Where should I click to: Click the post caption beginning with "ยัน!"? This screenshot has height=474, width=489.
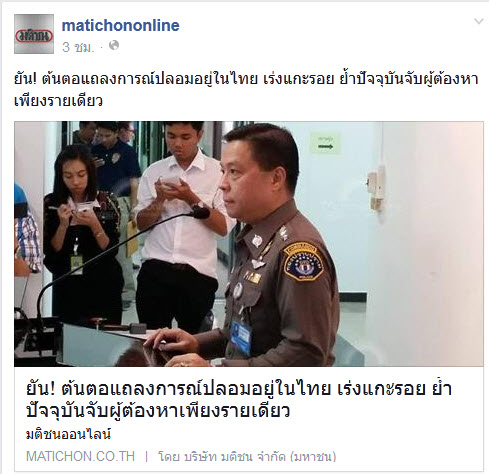tap(246, 90)
